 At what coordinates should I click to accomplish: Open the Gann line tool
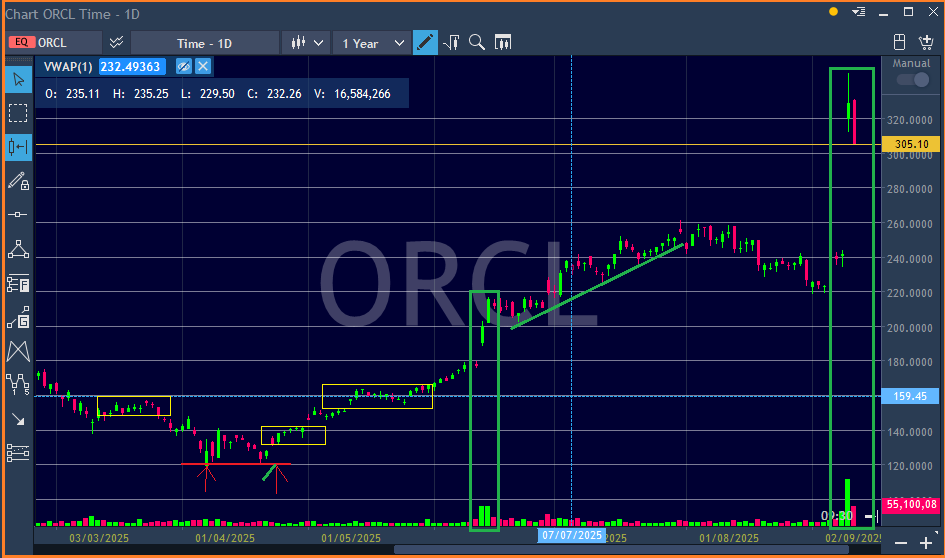(18, 317)
